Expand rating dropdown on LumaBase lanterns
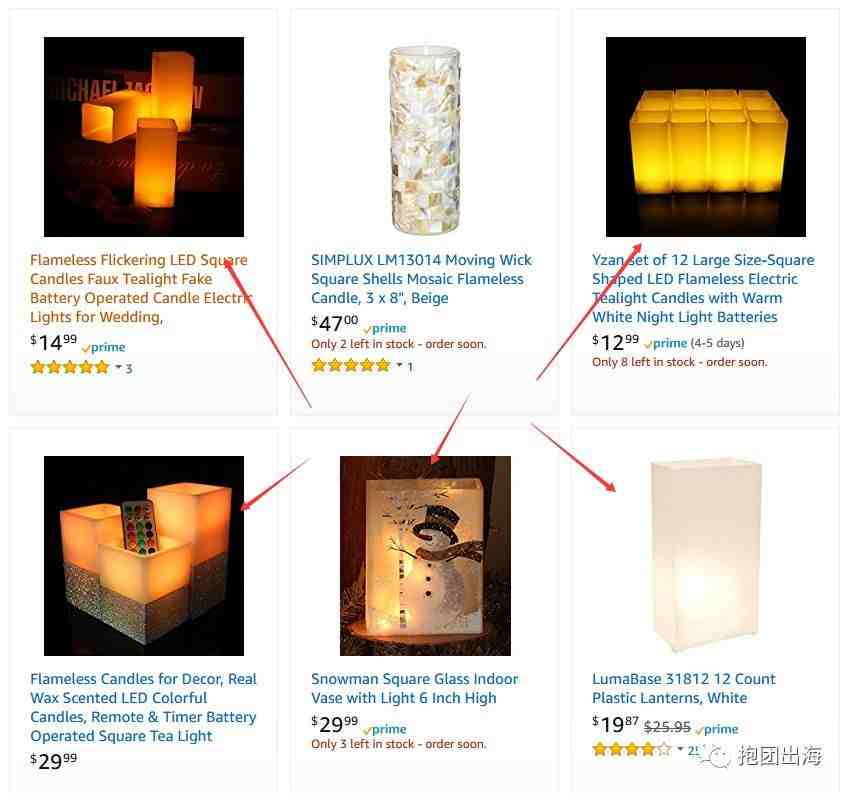This screenshot has width=849, height=793. coord(681,749)
